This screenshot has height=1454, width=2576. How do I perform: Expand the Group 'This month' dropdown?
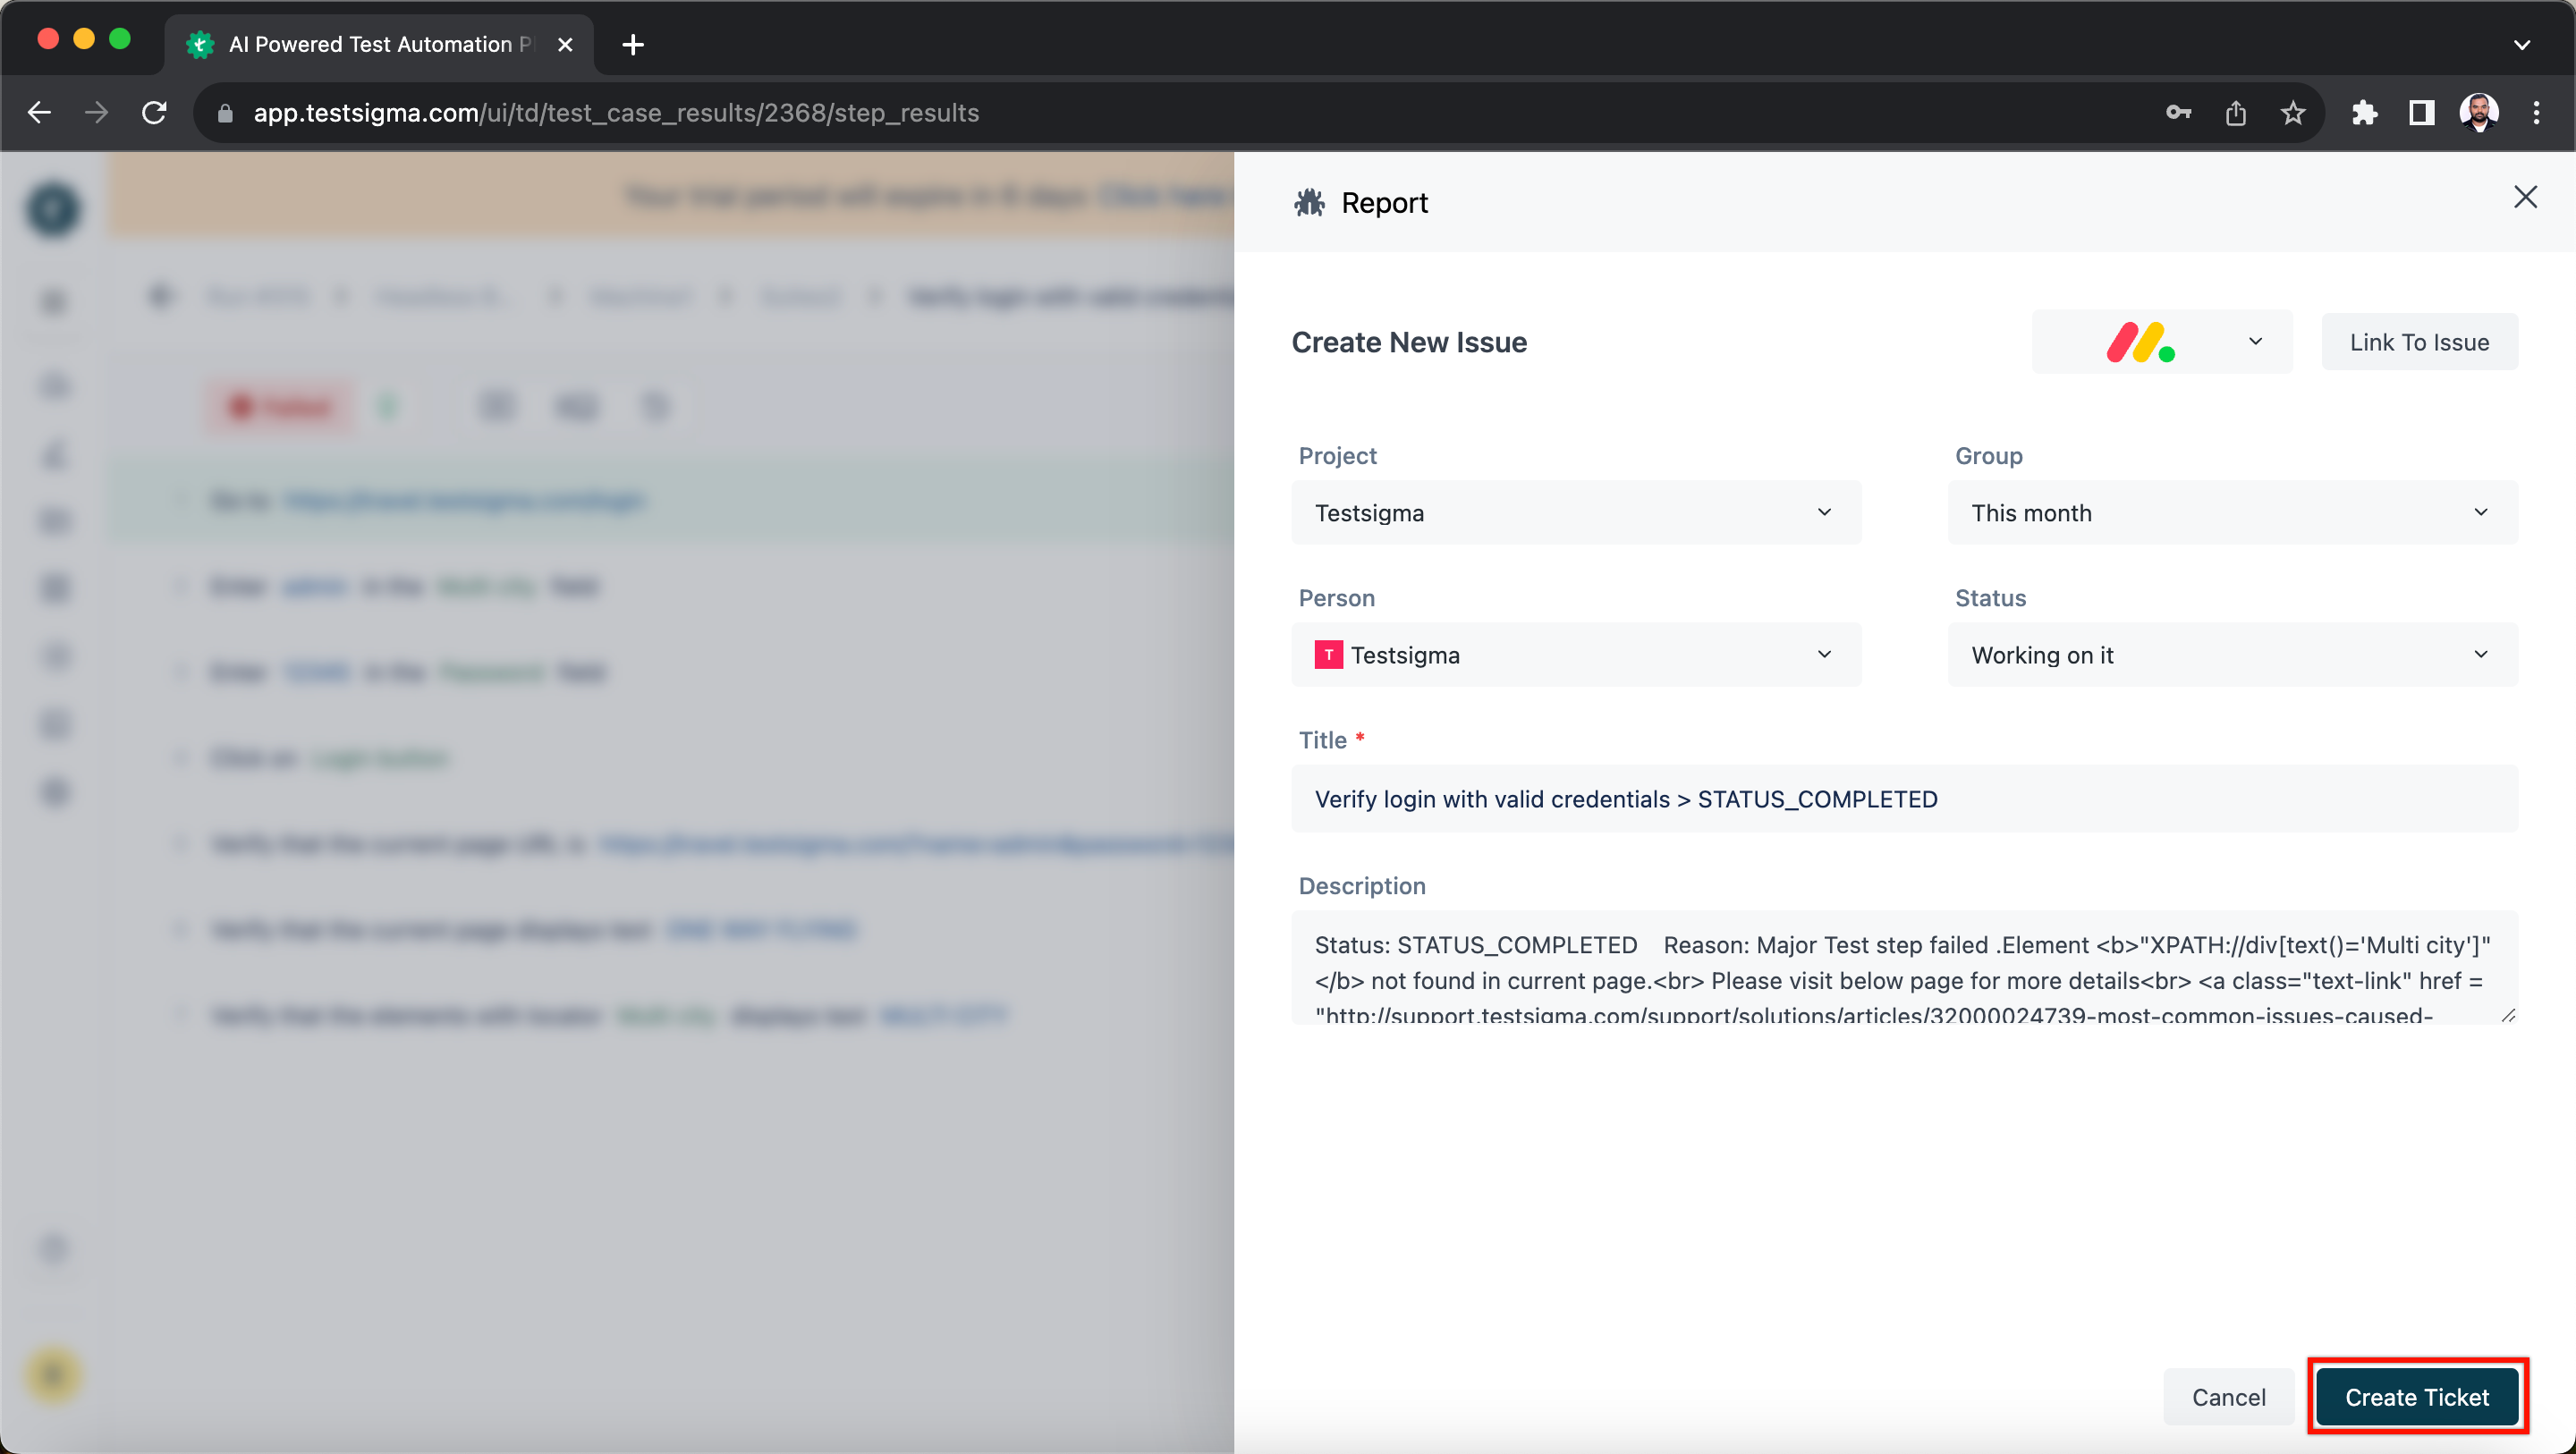click(2231, 511)
